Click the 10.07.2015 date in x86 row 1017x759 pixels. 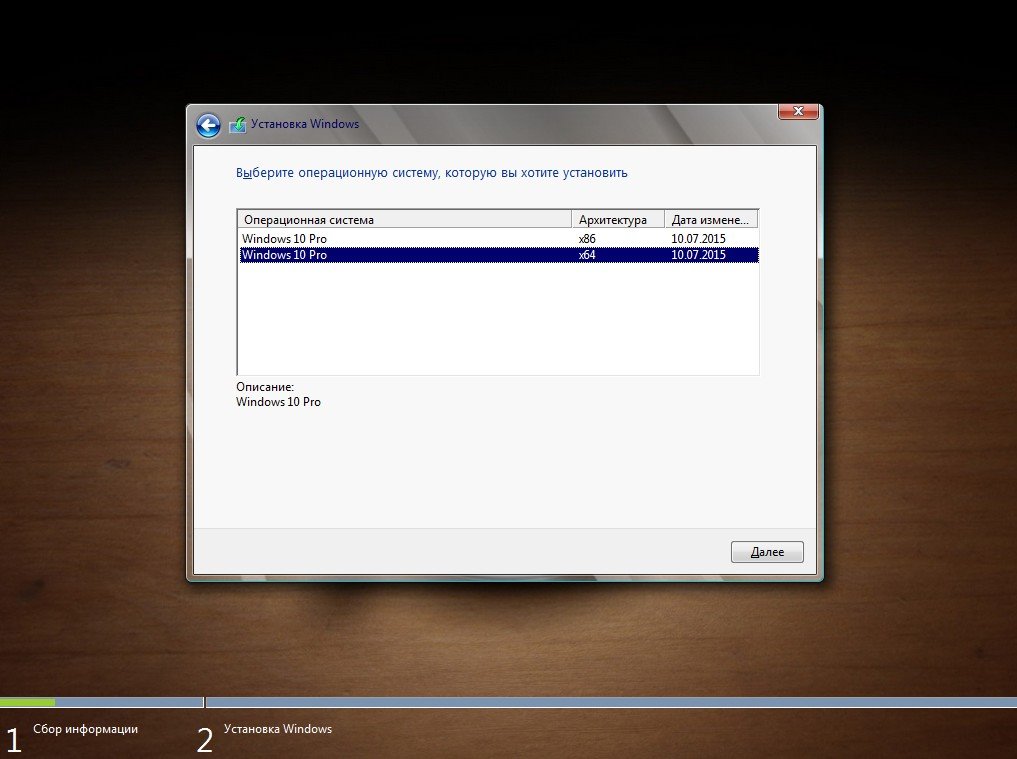point(698,239)
